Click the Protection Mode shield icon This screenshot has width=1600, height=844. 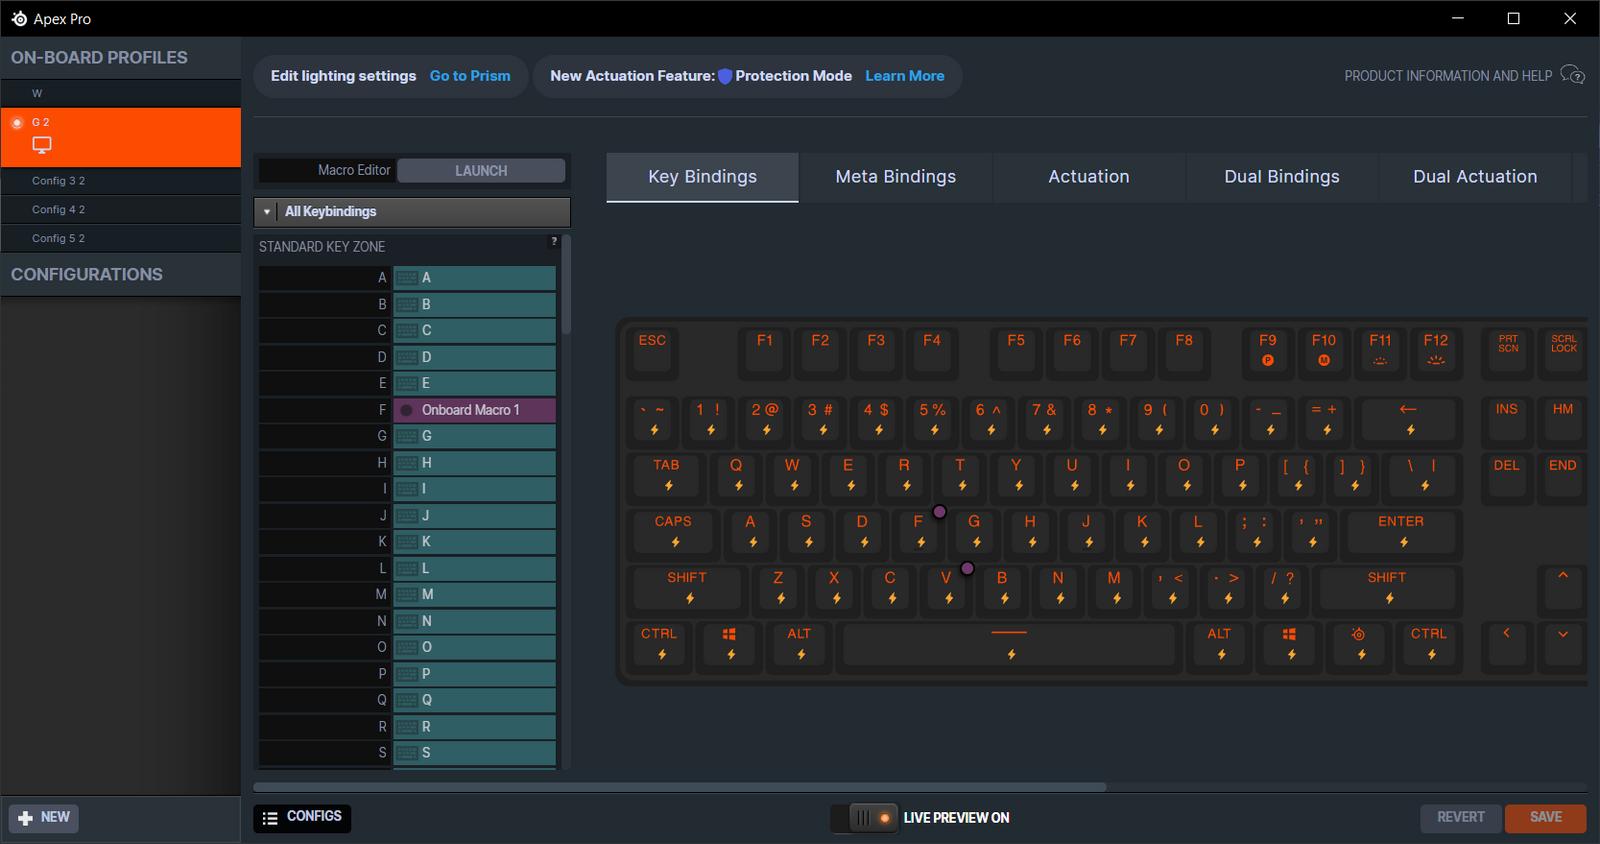coord(725,76)
